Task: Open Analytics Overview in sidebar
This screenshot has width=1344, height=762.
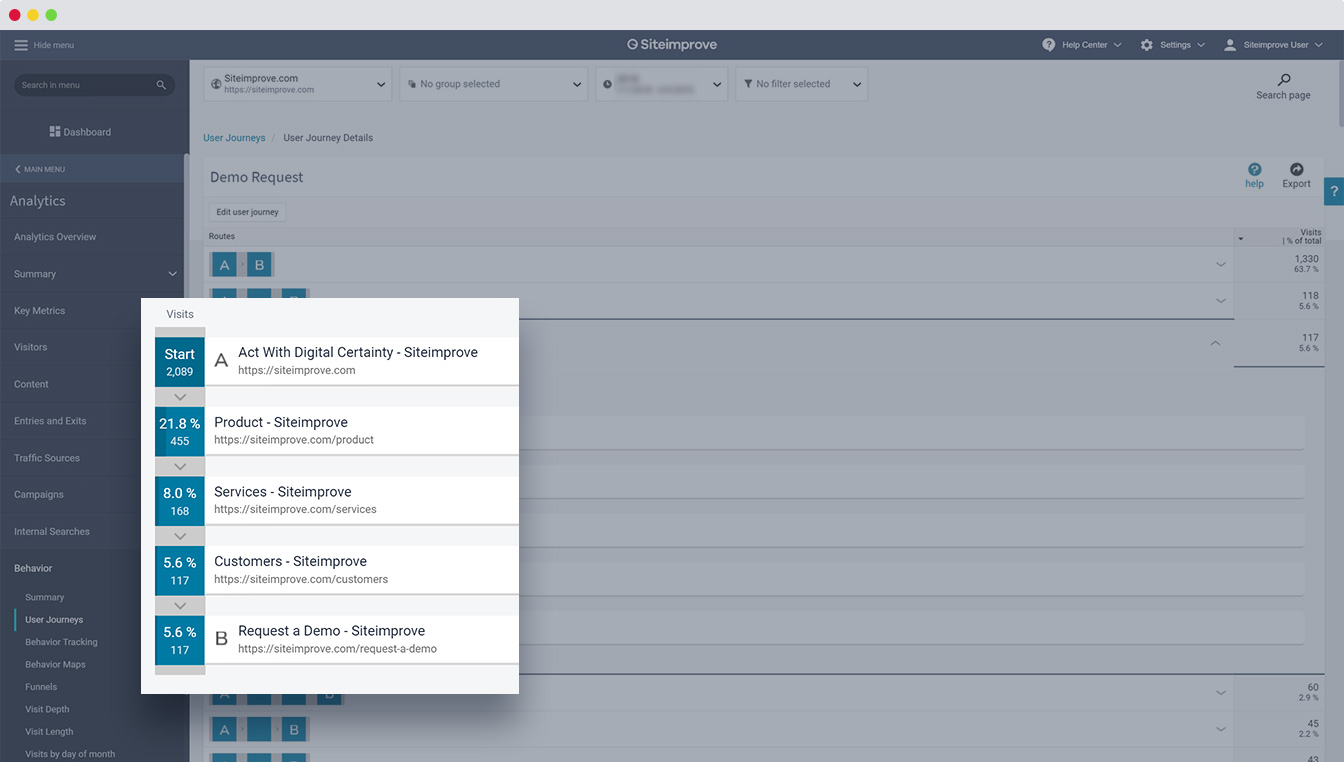Action: (55, 237)
